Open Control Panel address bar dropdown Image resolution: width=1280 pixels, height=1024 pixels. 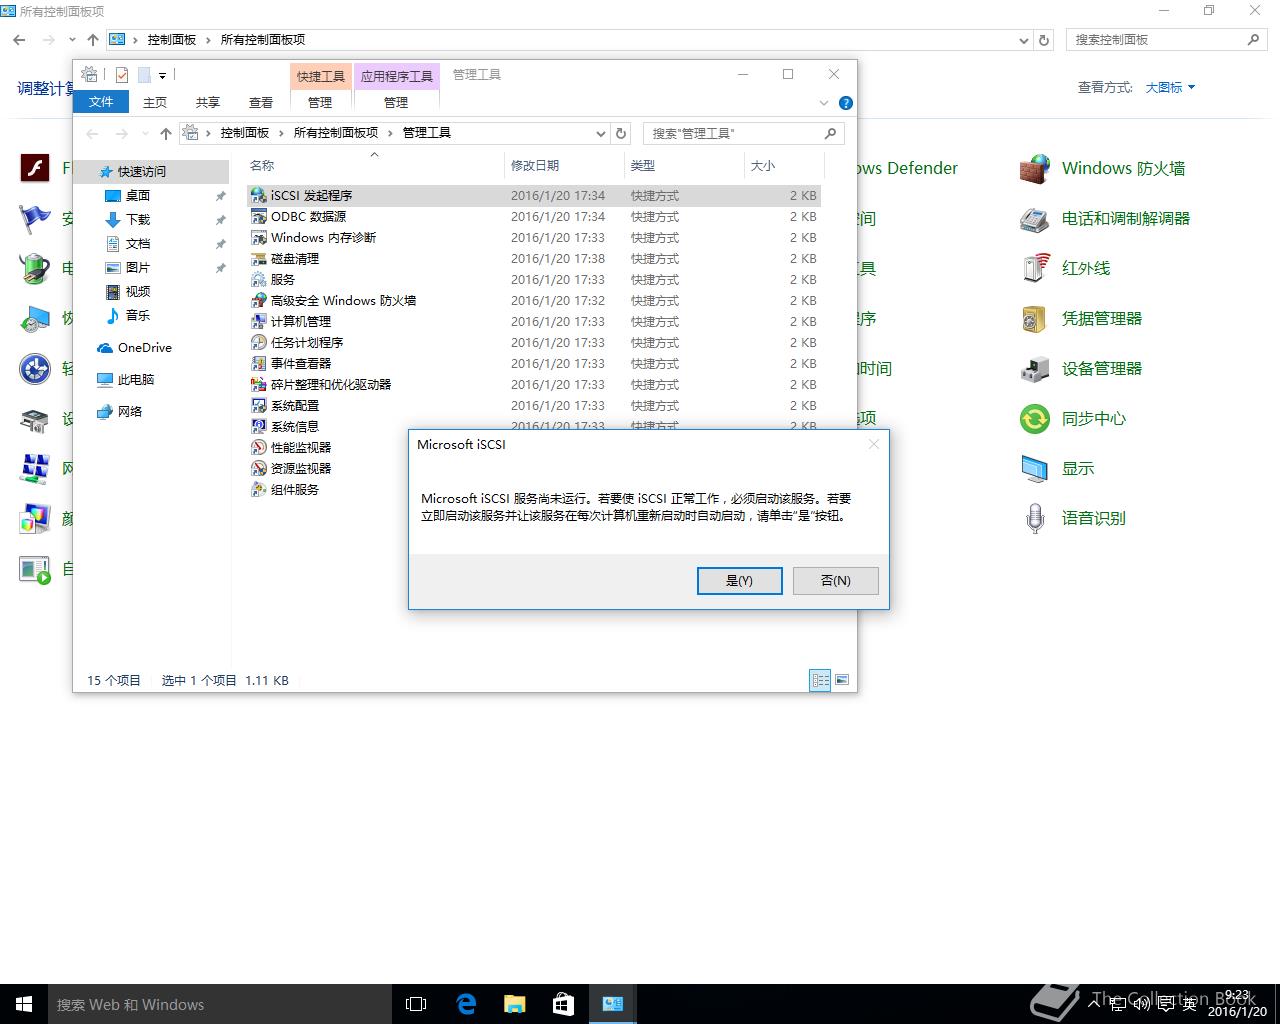[x=1023, y=40]
